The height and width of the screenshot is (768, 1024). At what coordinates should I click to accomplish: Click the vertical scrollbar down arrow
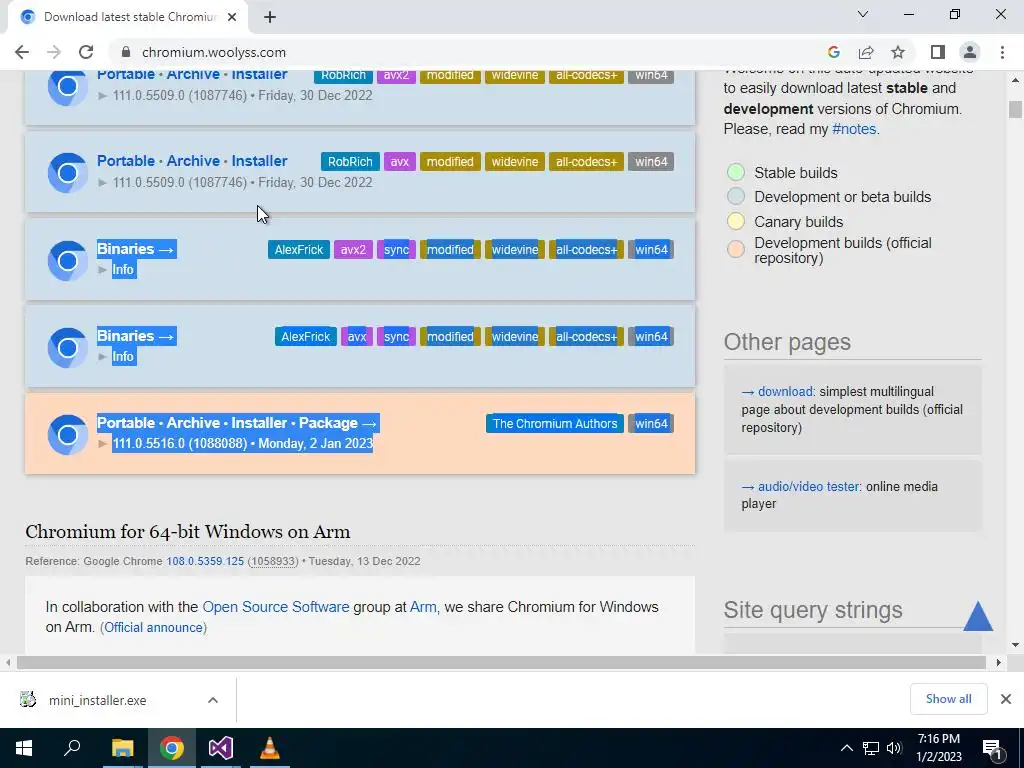pyautogui.click(x=1015, y=645)
